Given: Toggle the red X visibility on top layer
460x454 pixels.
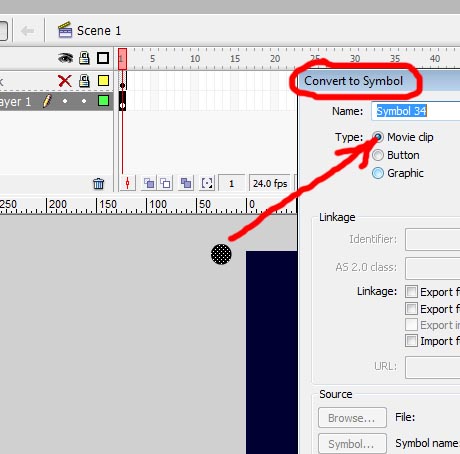Looking at the screenshot, I should [x=65, y=81].
